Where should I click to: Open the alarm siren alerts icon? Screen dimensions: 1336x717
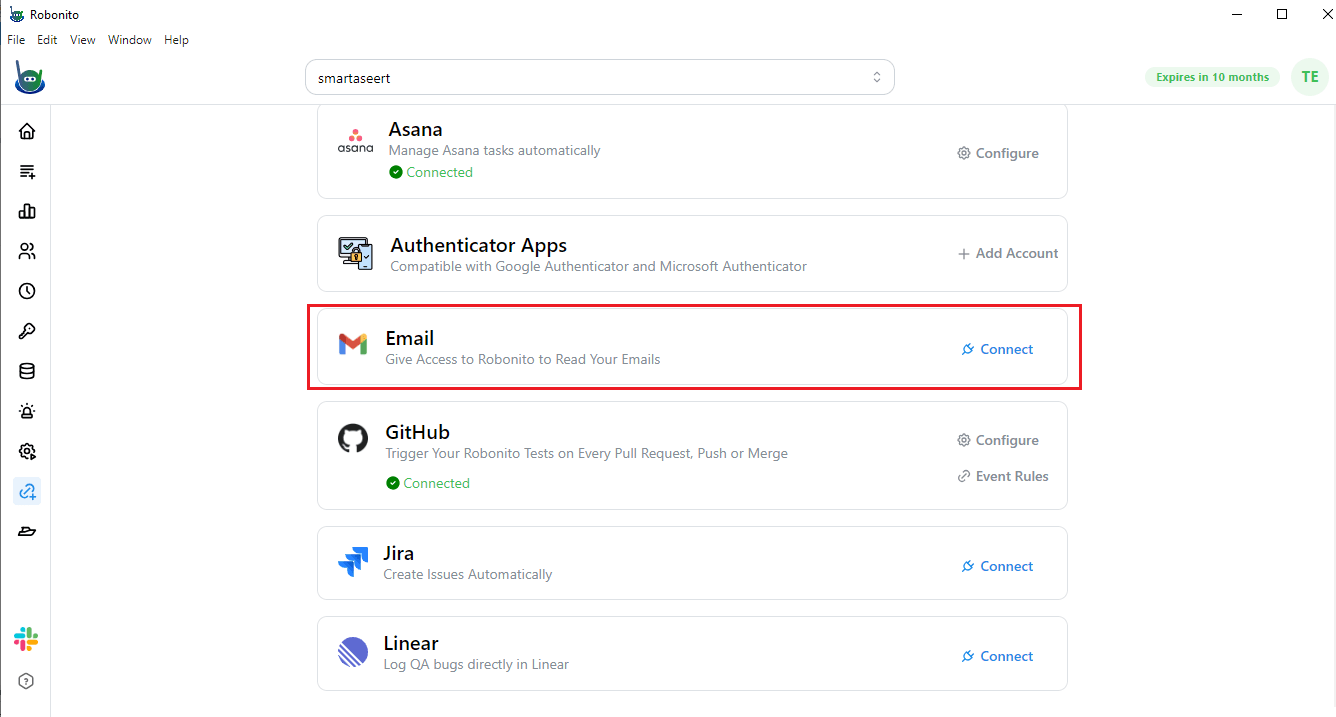(x=27, y=411)
